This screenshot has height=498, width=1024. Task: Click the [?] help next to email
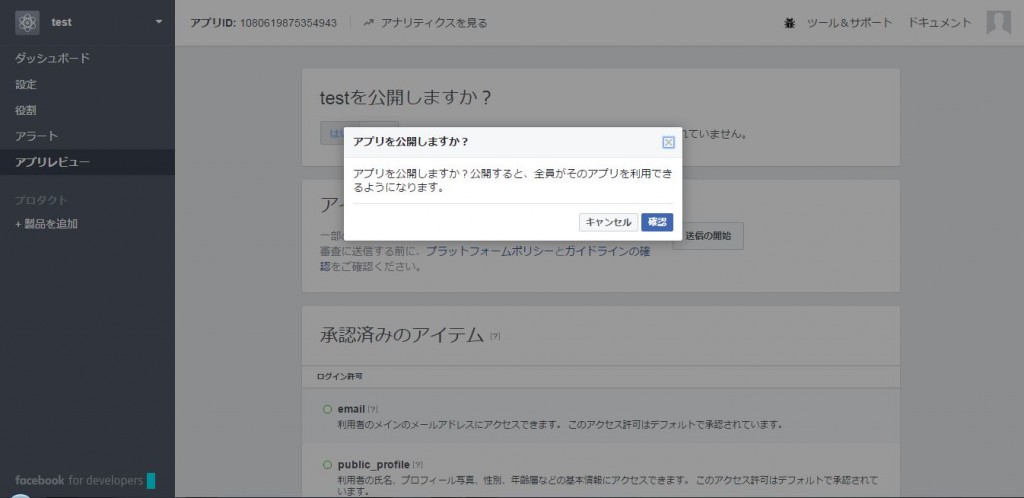372,409
